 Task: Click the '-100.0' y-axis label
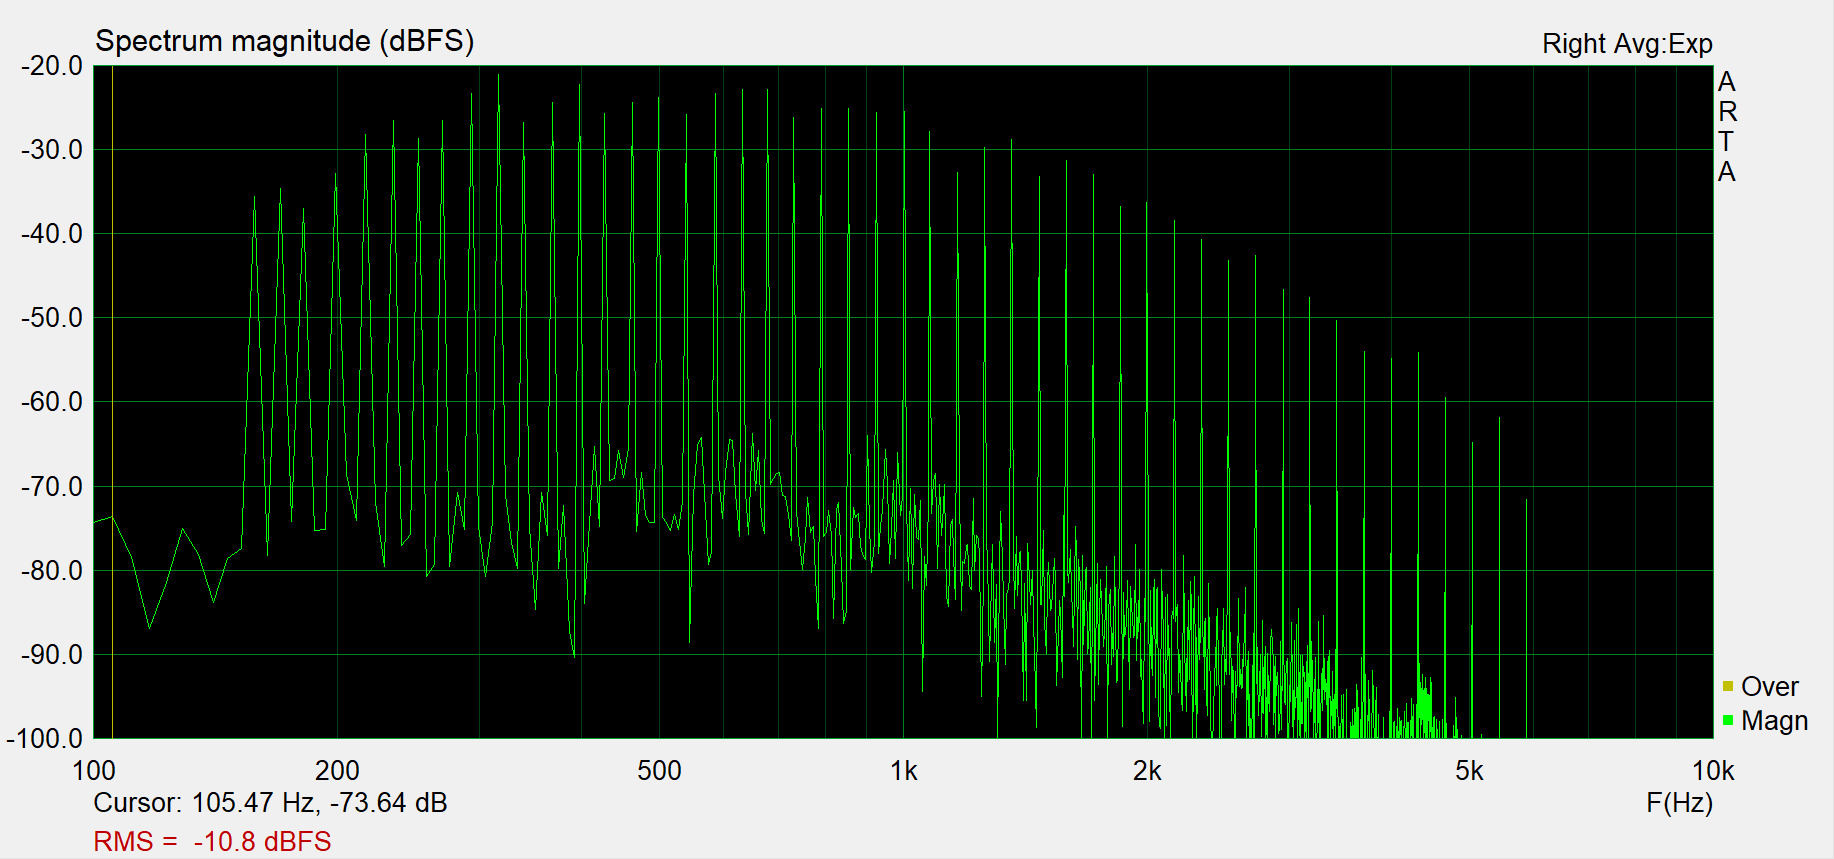click(x=45, y=739)
